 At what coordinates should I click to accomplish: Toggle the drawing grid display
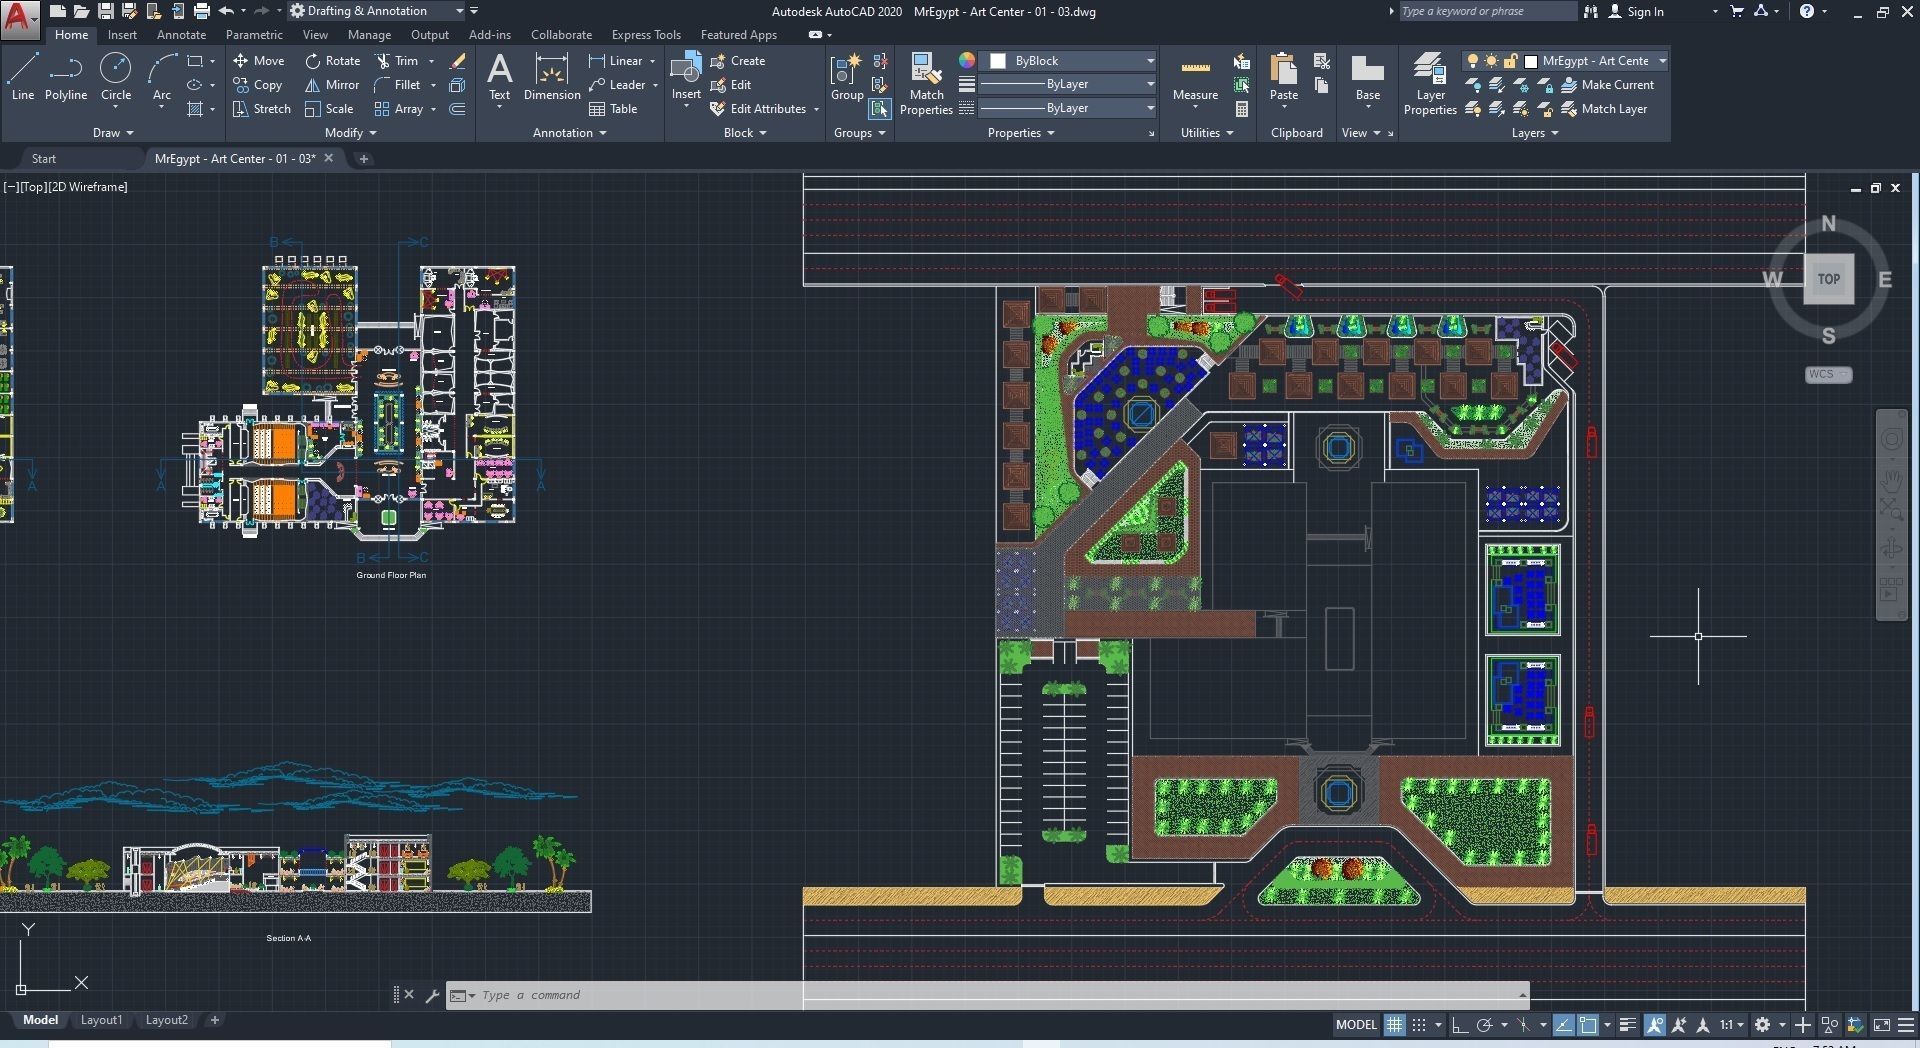point(1394,1025)
